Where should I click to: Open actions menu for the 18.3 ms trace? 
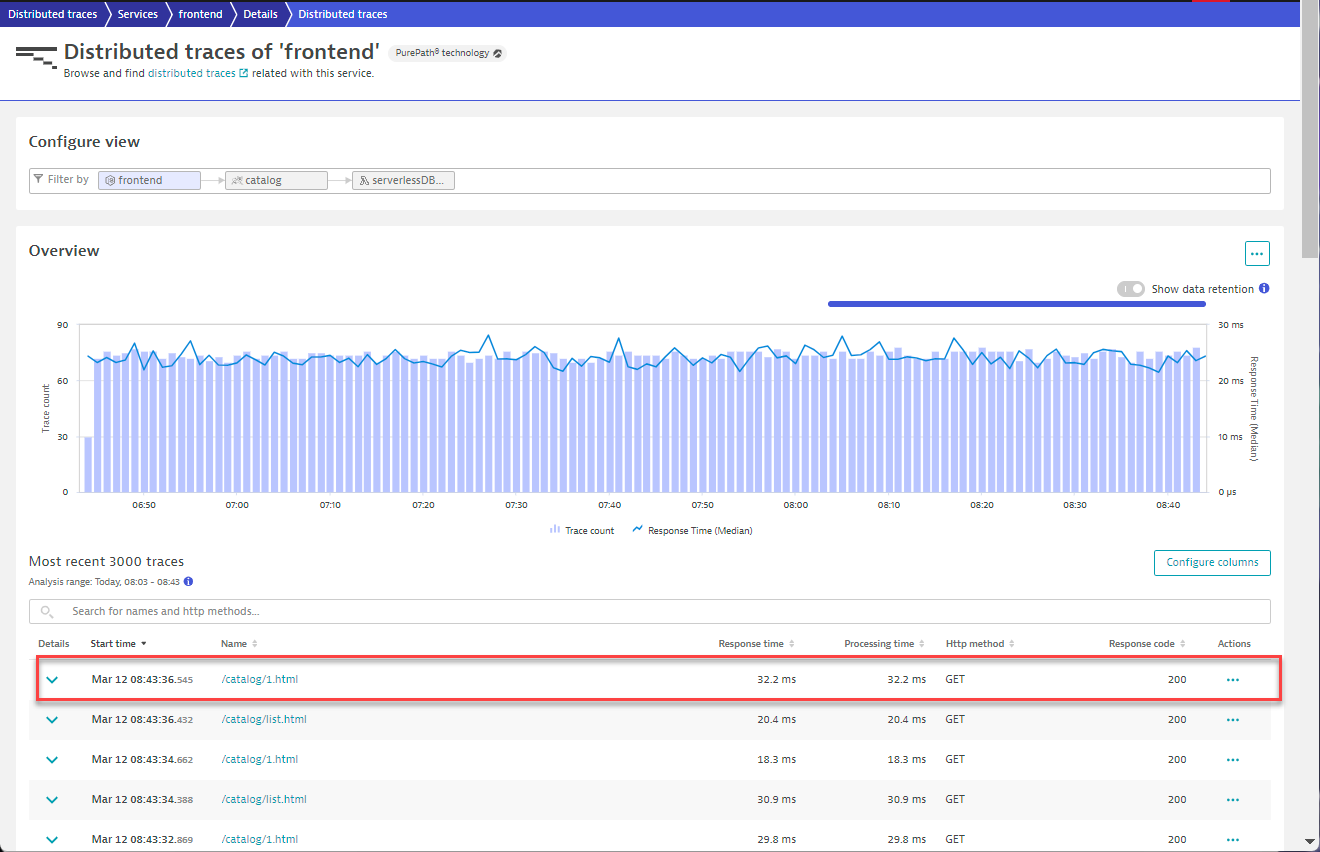[1232, 760]
